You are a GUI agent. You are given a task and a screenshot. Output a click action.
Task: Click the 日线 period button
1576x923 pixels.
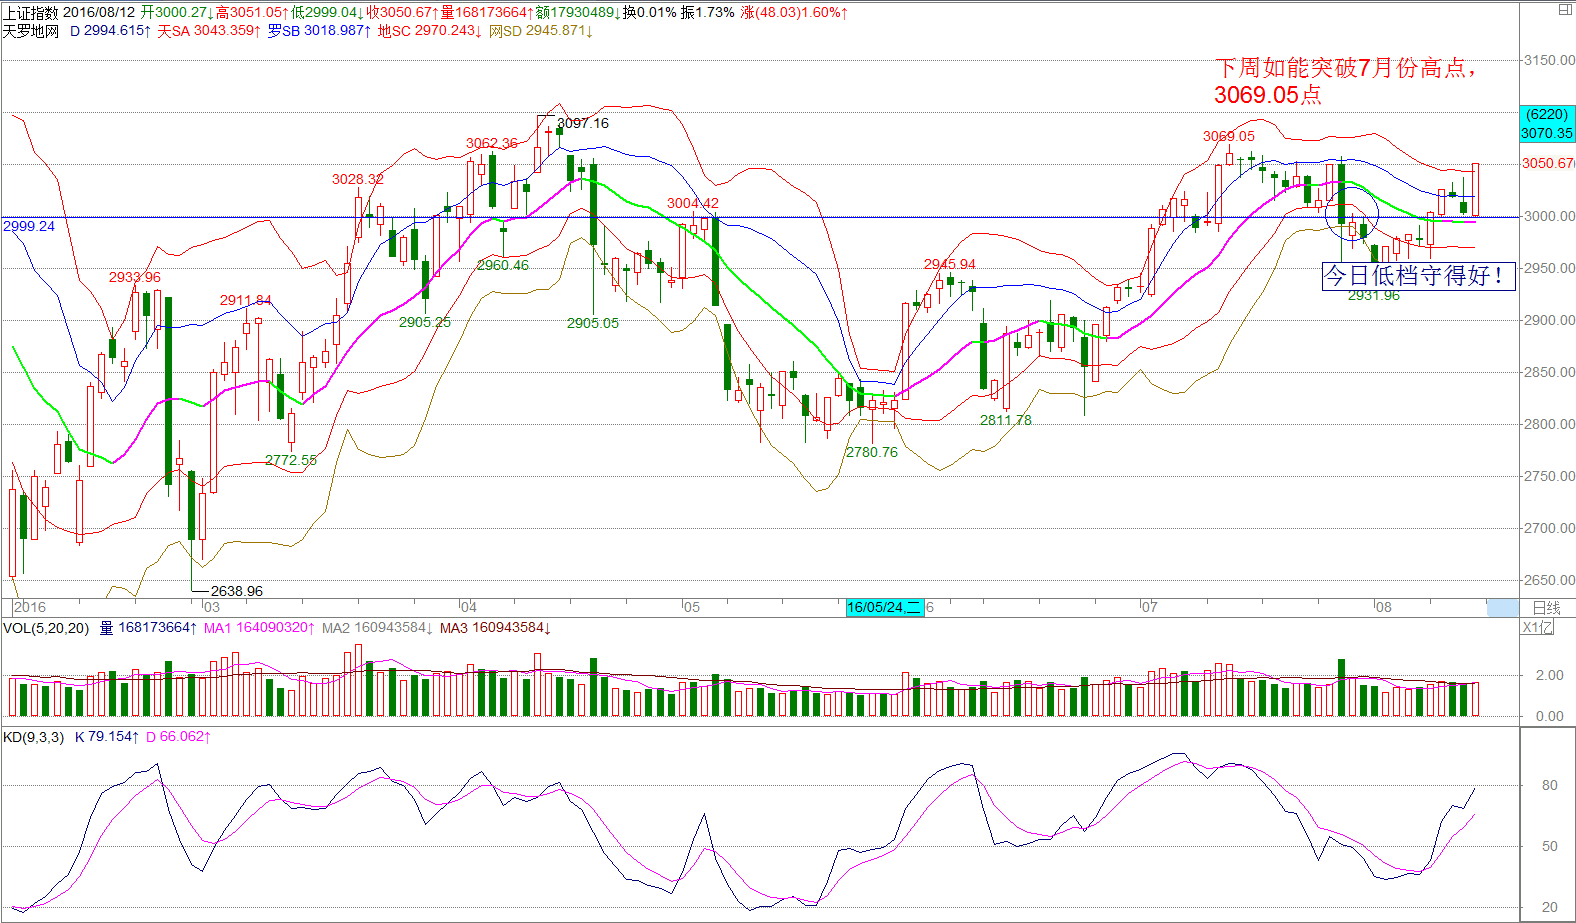click(1546, 607)
